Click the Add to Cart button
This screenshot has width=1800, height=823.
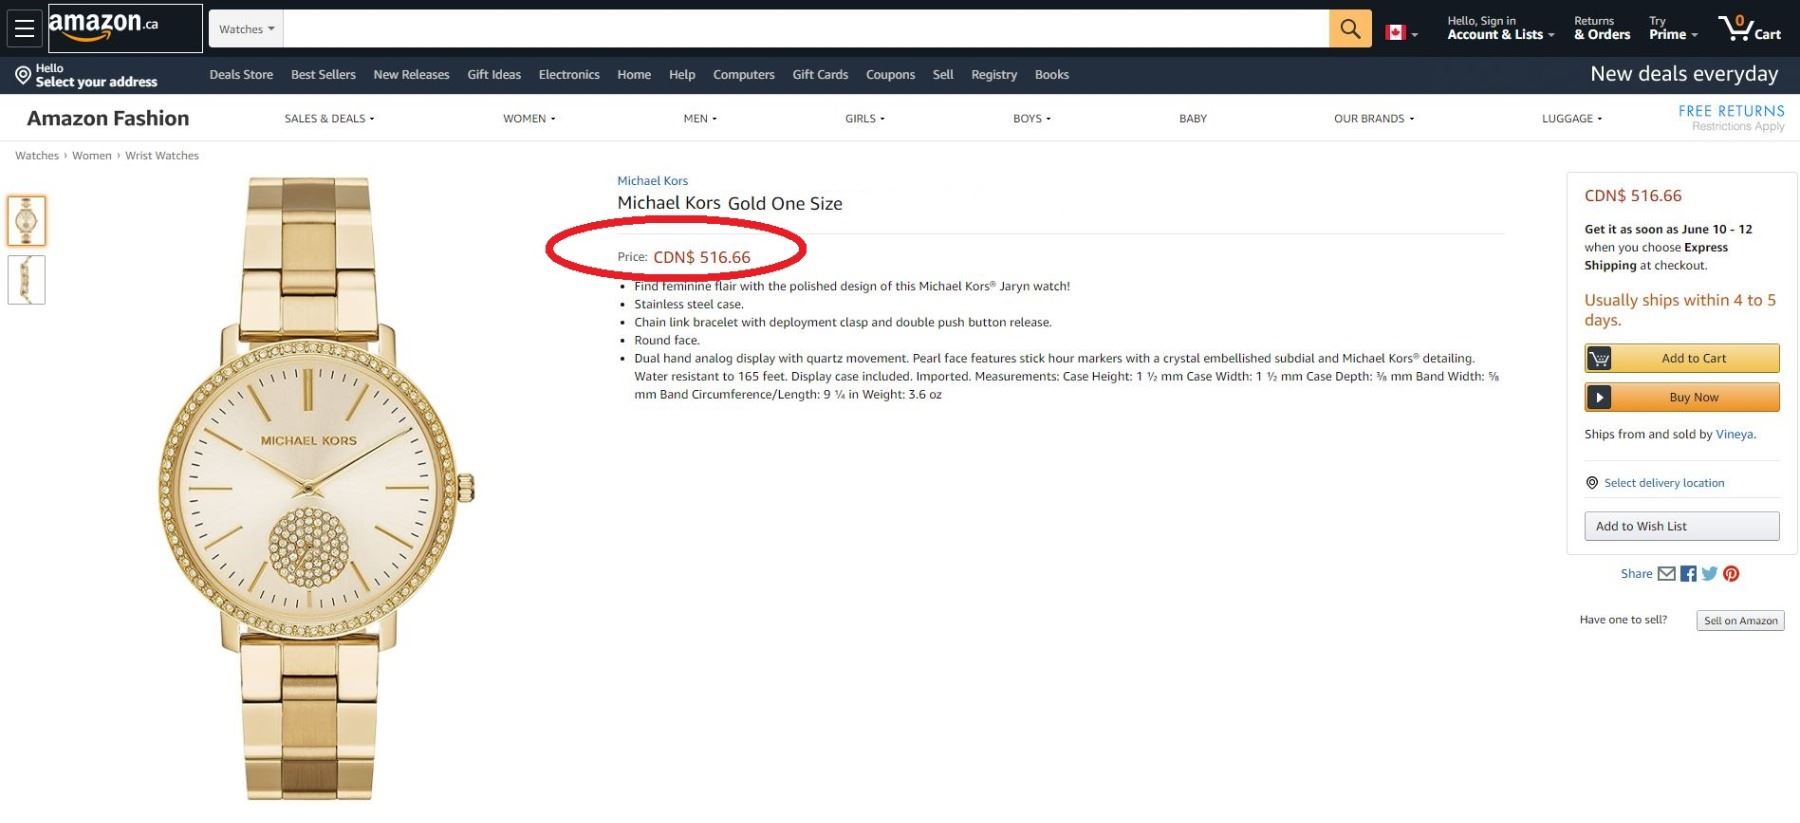tap(1682, 358)
